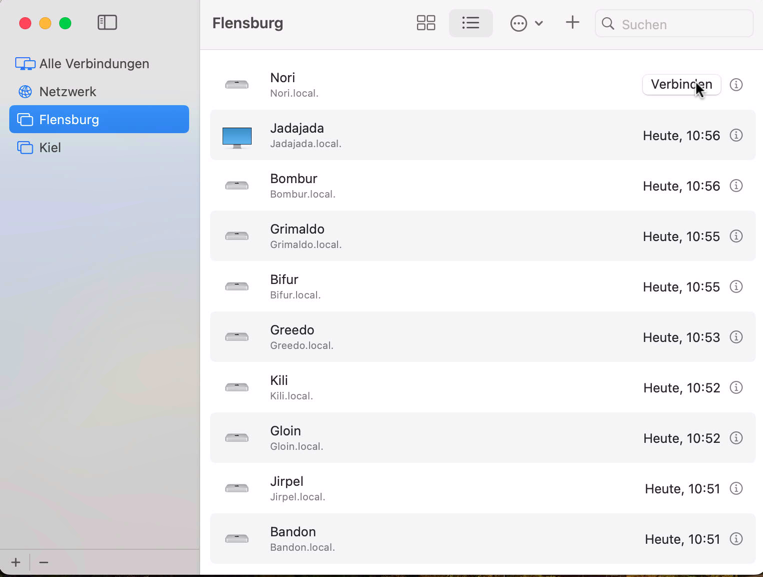Remove selected group with minus button
763x577 pixels.
(44, 562)
